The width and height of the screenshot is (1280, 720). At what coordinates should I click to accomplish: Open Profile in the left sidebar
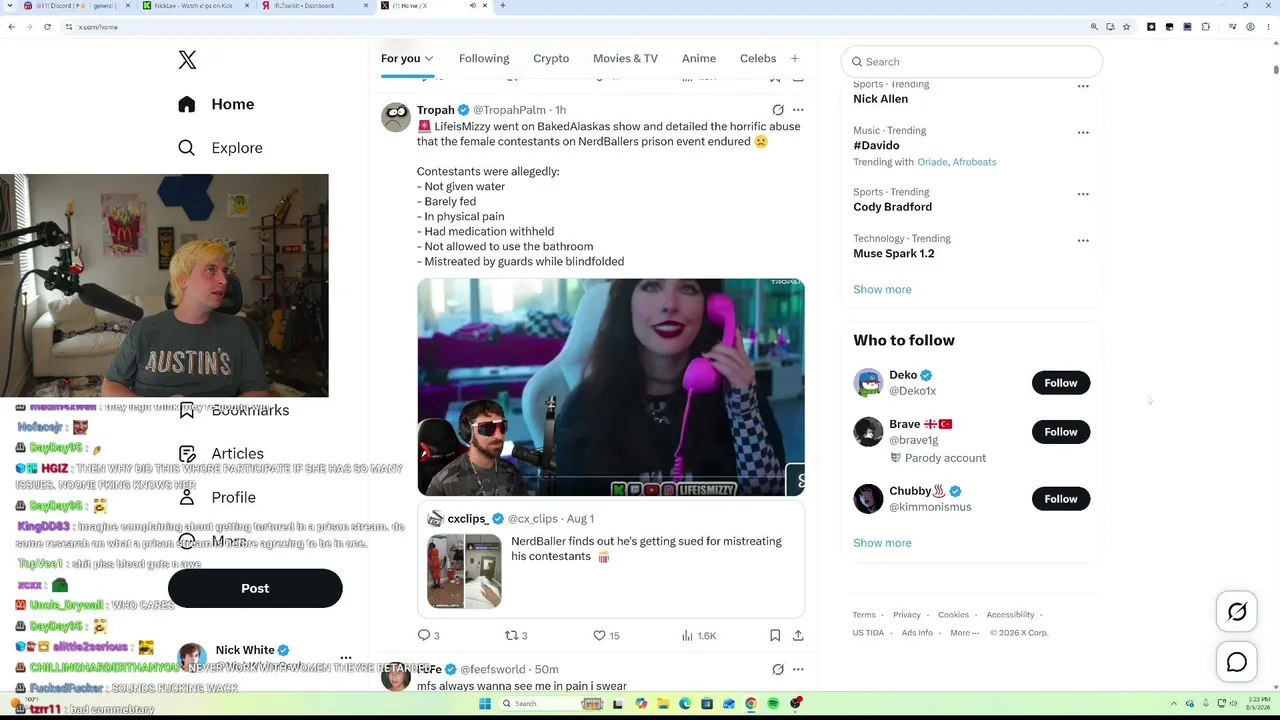point(217,497)
